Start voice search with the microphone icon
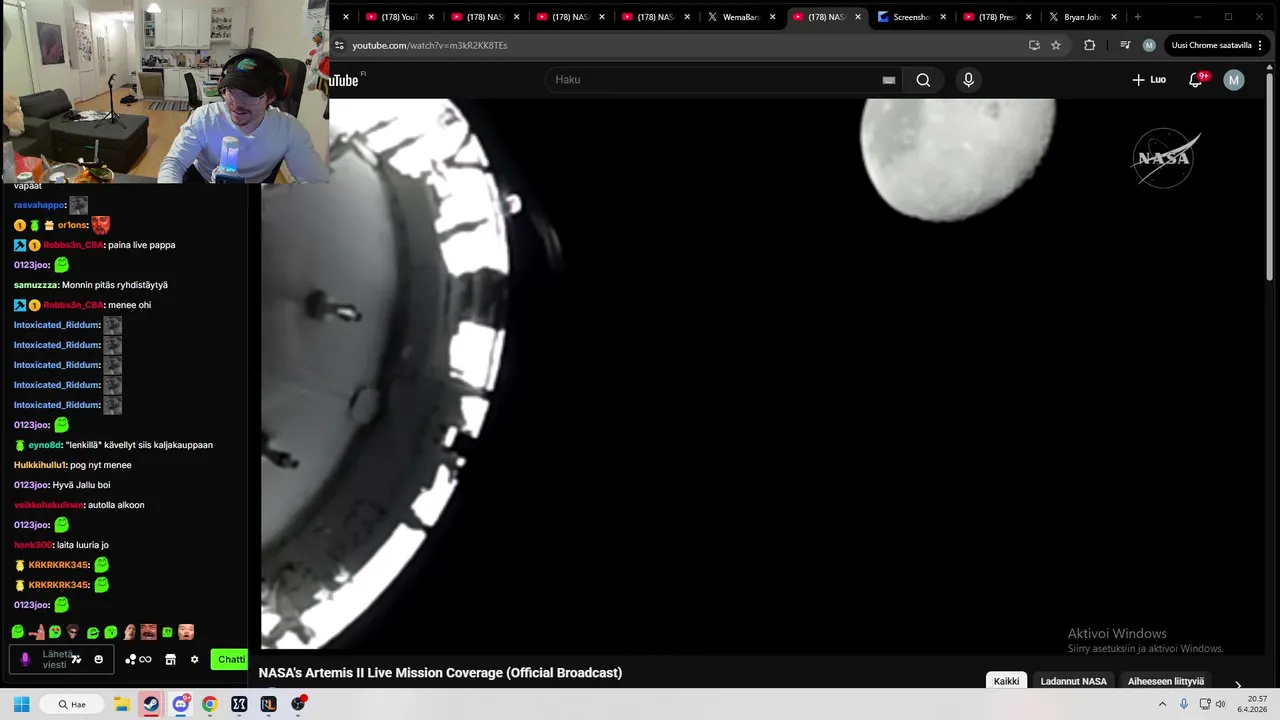This screenshot has height=720, width=1280. coord(968,80)
